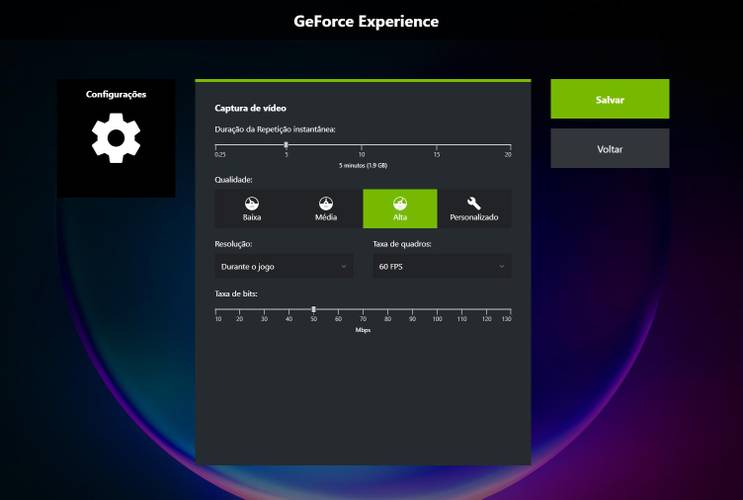The image size is (743, 500).
Task: Click the Configurações gear icon
Action: tap(116, 138)
